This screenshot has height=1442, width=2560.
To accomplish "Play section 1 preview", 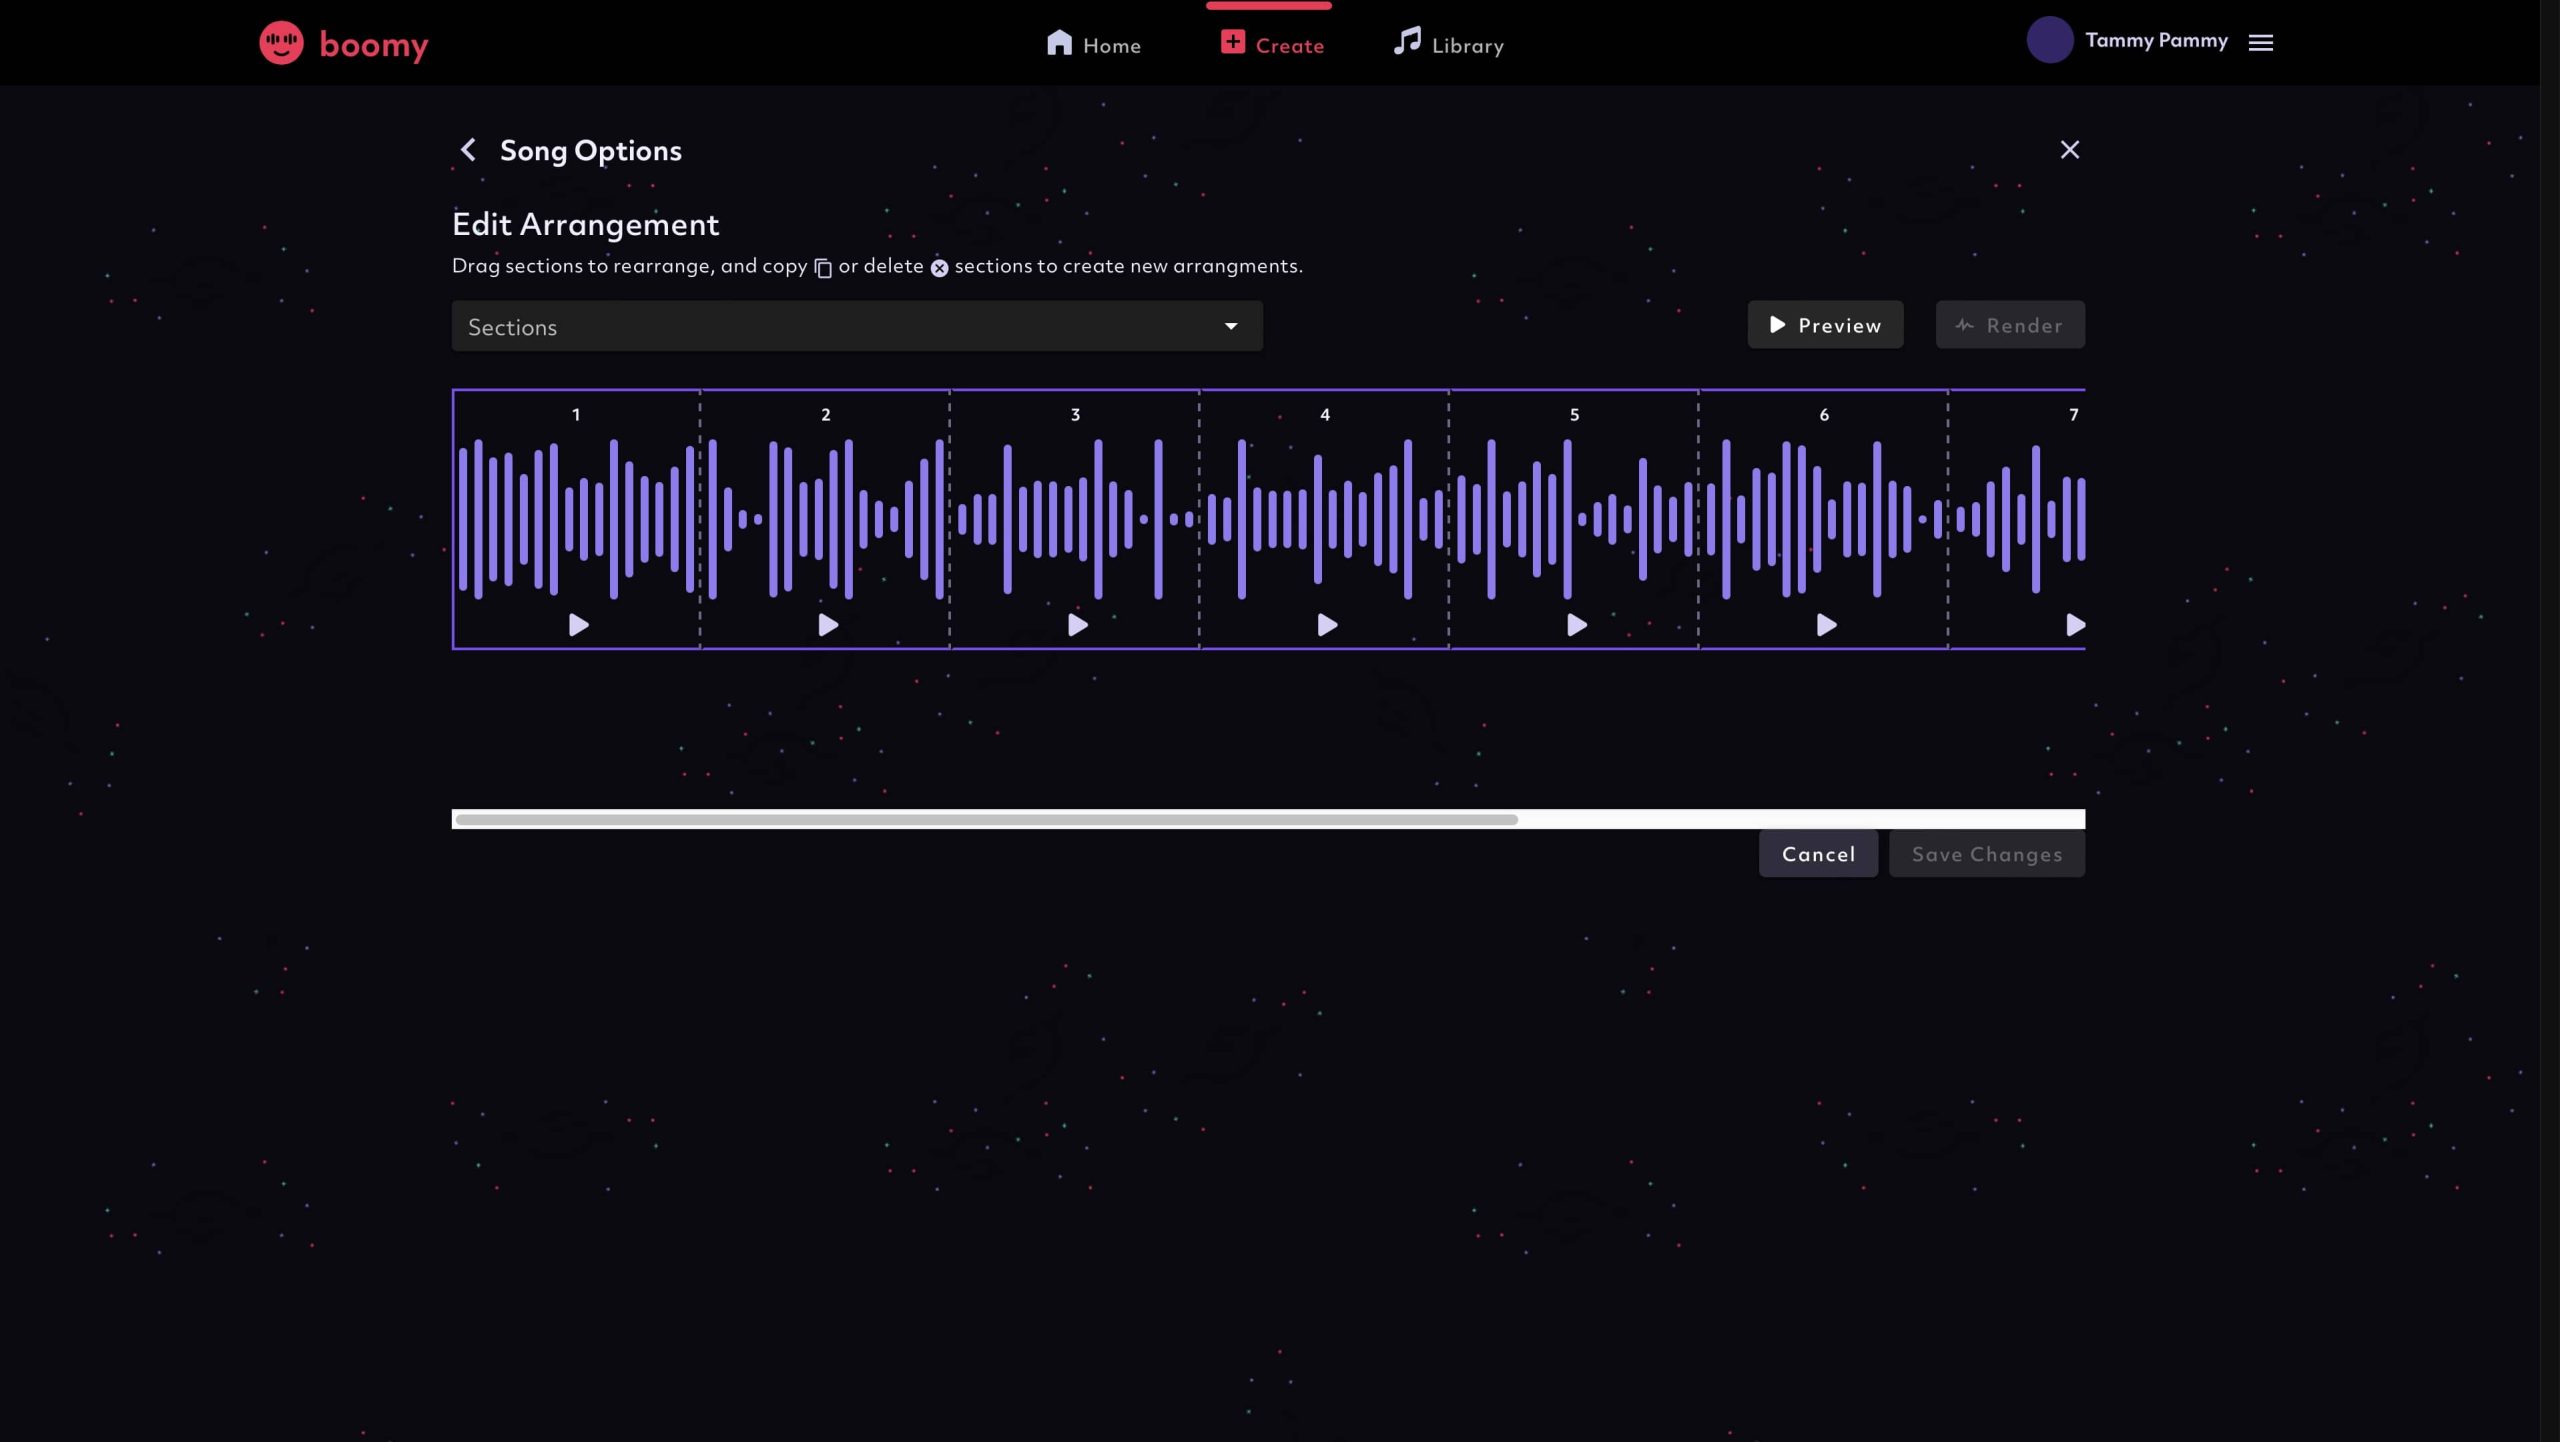I will (578, 625).
